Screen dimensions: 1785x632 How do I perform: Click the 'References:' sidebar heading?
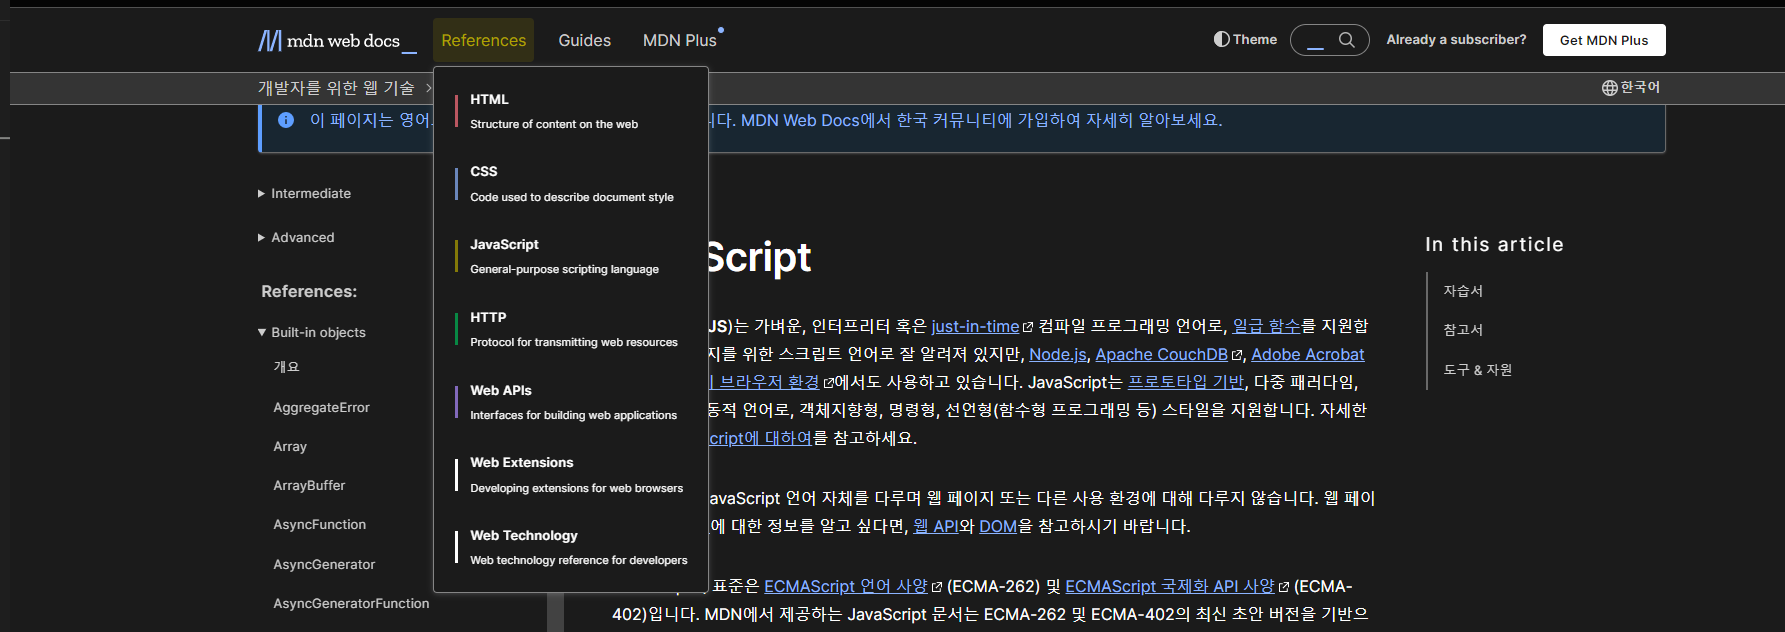pos(309,292)
